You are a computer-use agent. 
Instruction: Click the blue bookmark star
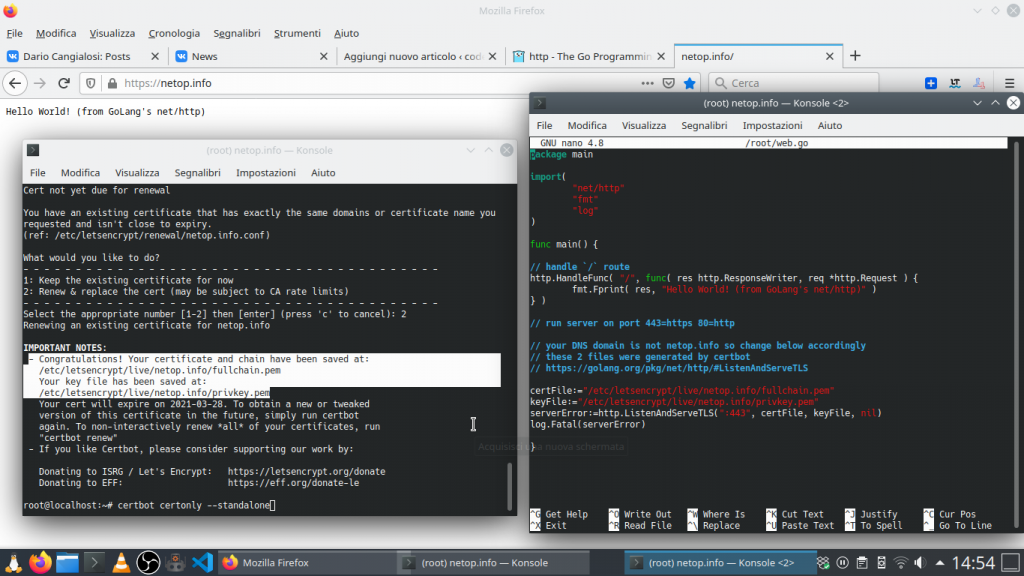click(x=690, y=83)
